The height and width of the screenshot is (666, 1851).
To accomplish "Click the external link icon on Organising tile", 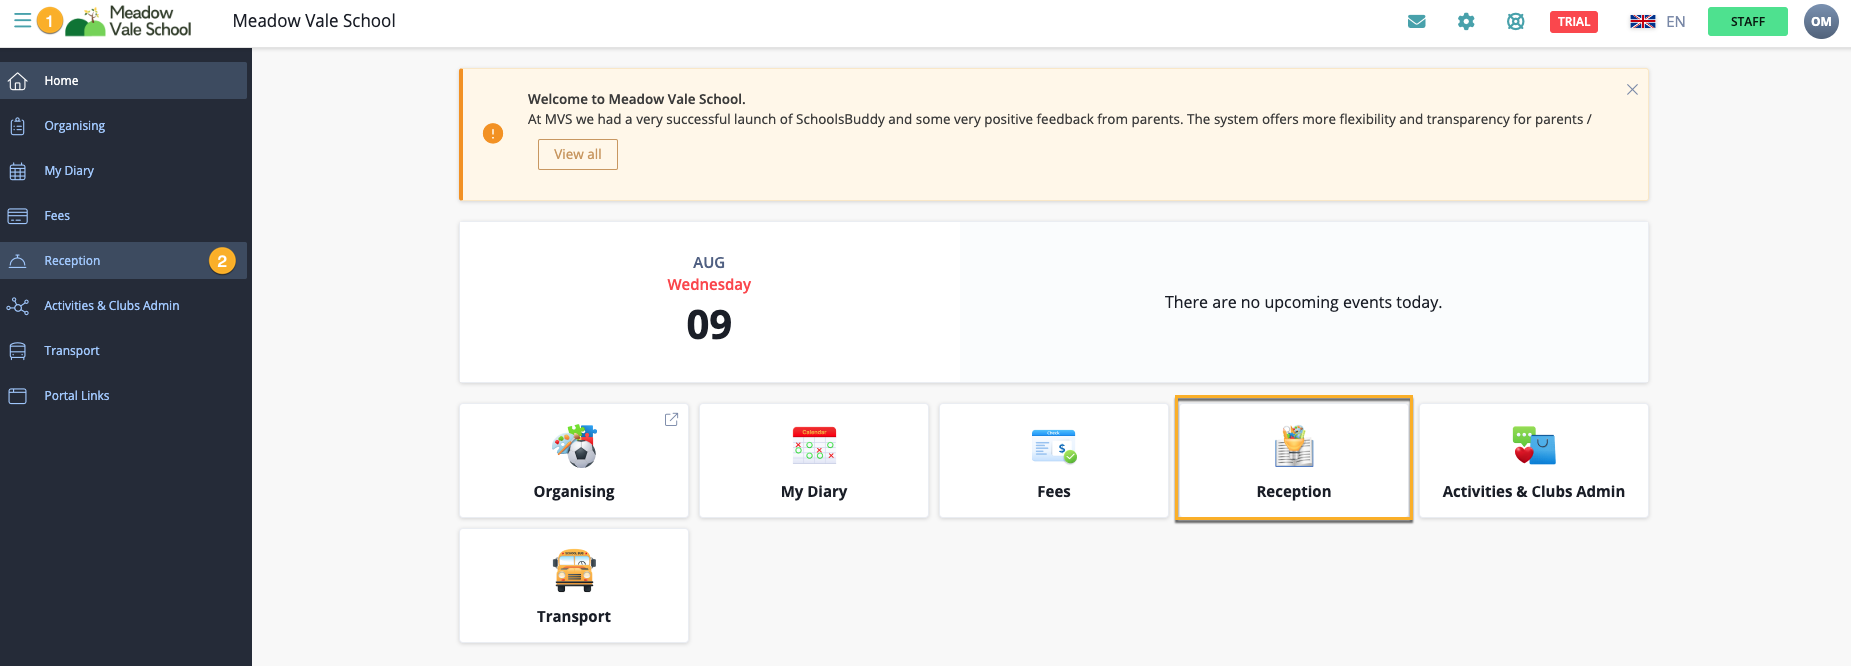I will click(671, 419).
